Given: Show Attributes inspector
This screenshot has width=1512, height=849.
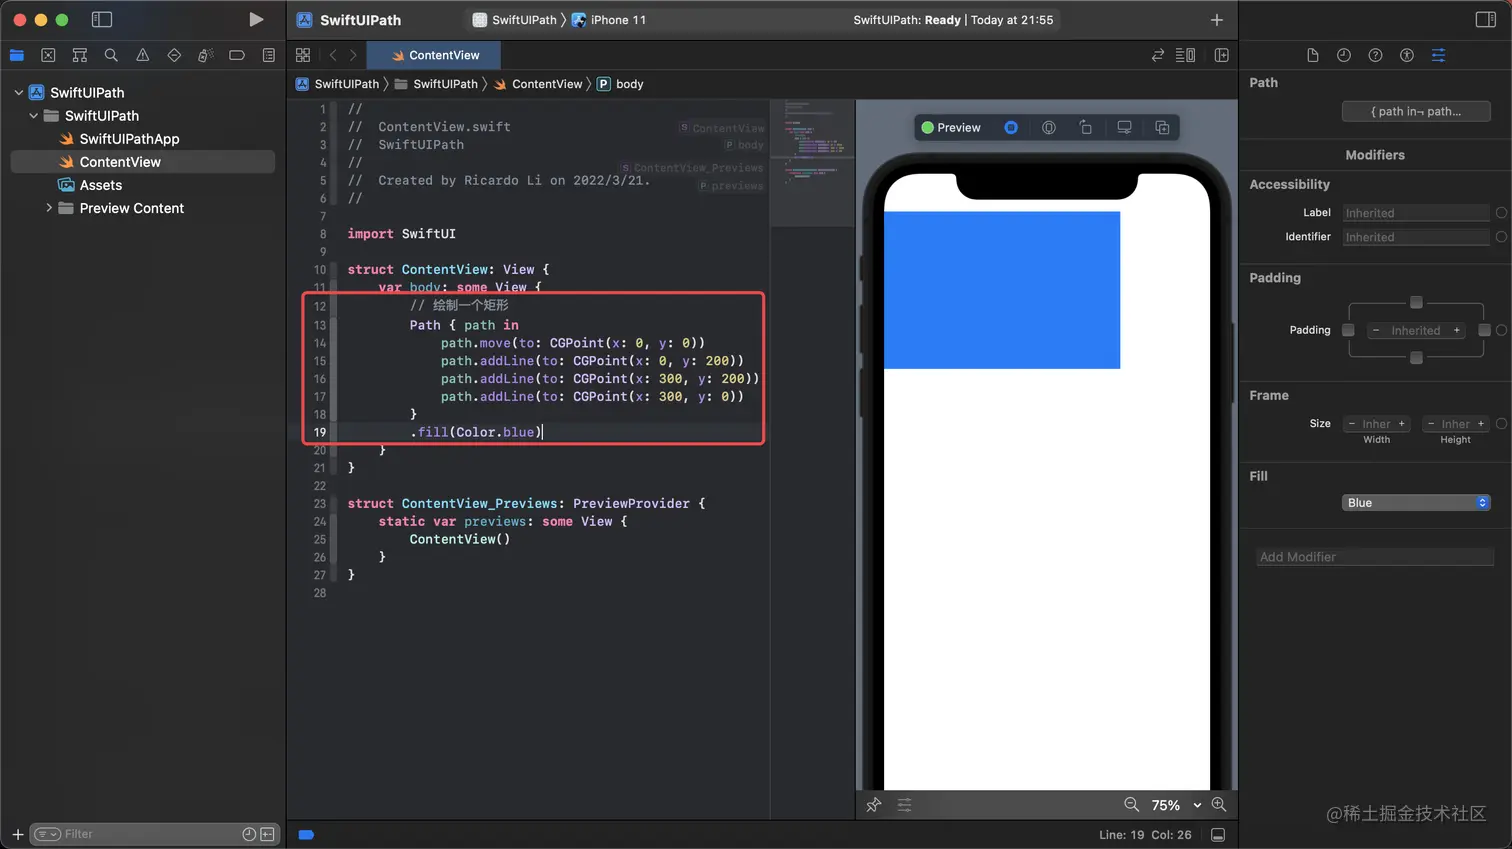Looking at the screenshot, I should pyautogui.click(x=1439, y=55).
